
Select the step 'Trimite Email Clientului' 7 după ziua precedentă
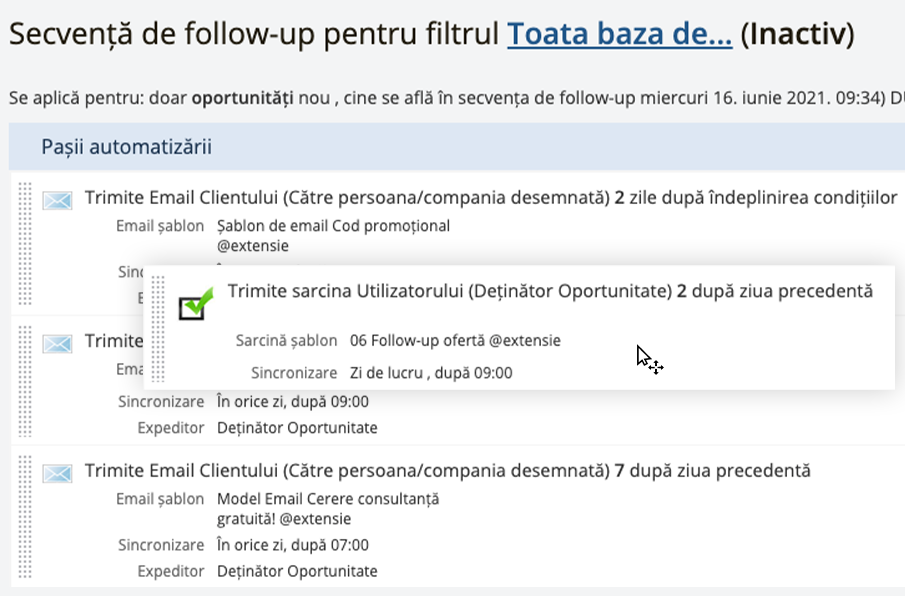pos(447,470)
